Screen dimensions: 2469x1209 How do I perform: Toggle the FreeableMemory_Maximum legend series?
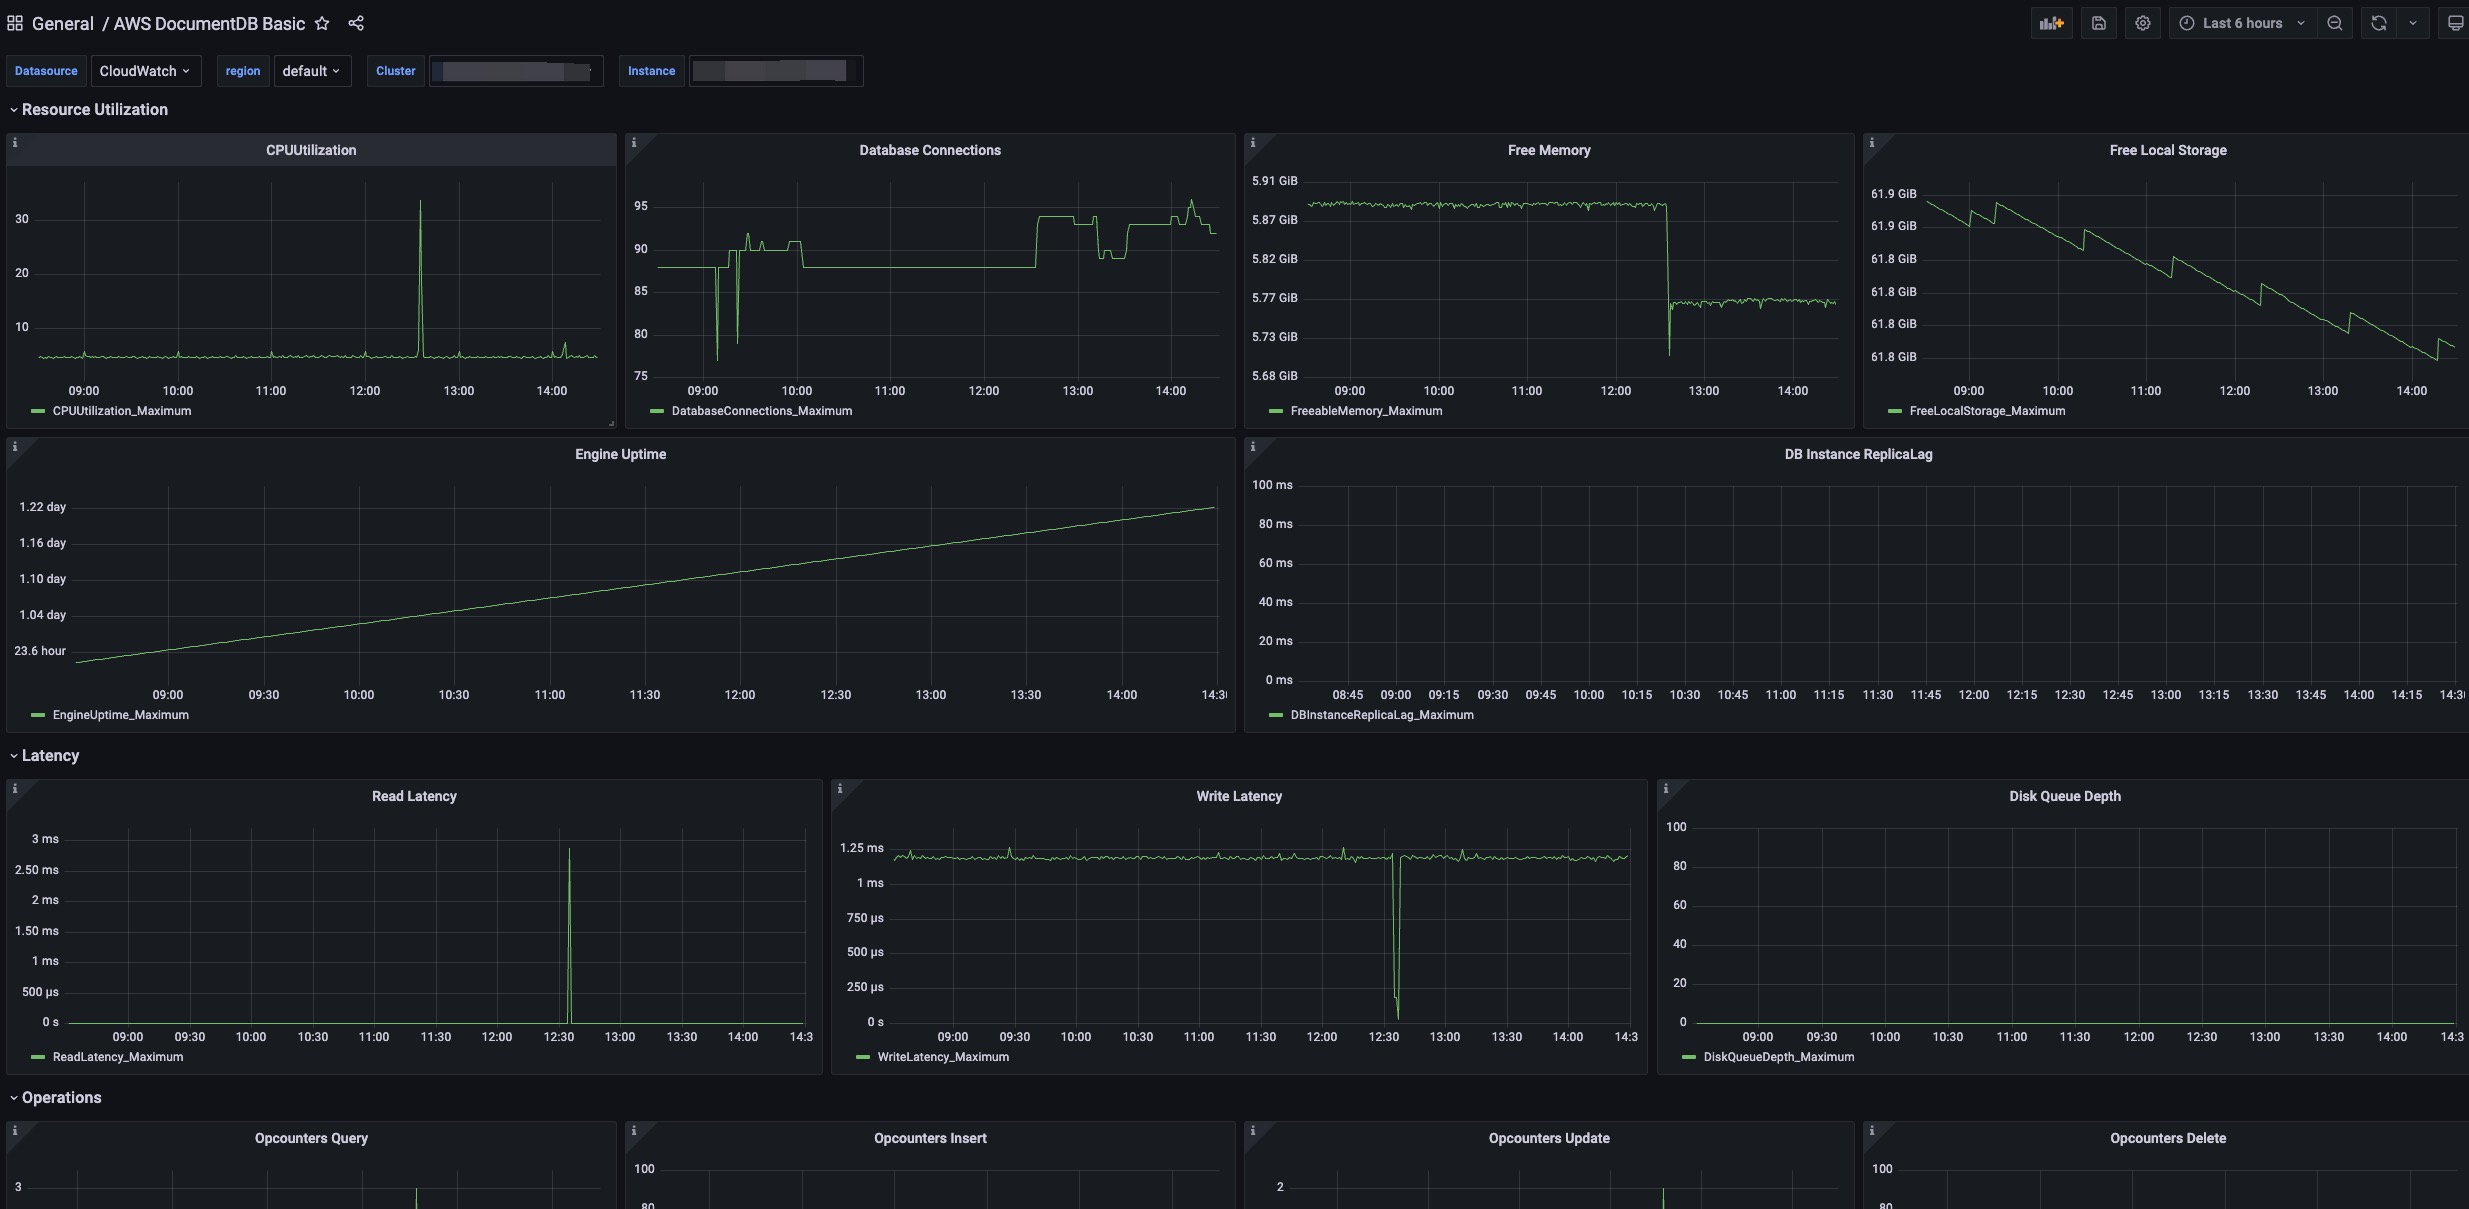tap(1365, 411)
